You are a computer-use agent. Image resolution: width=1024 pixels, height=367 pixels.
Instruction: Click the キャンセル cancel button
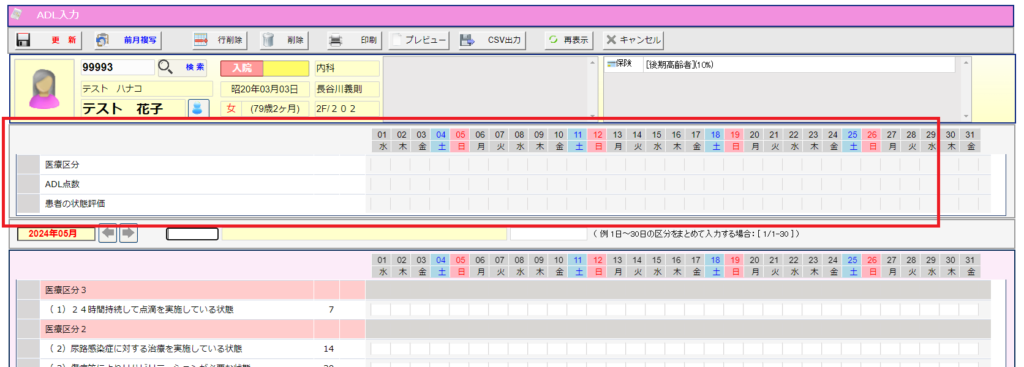tap(633, 40)
